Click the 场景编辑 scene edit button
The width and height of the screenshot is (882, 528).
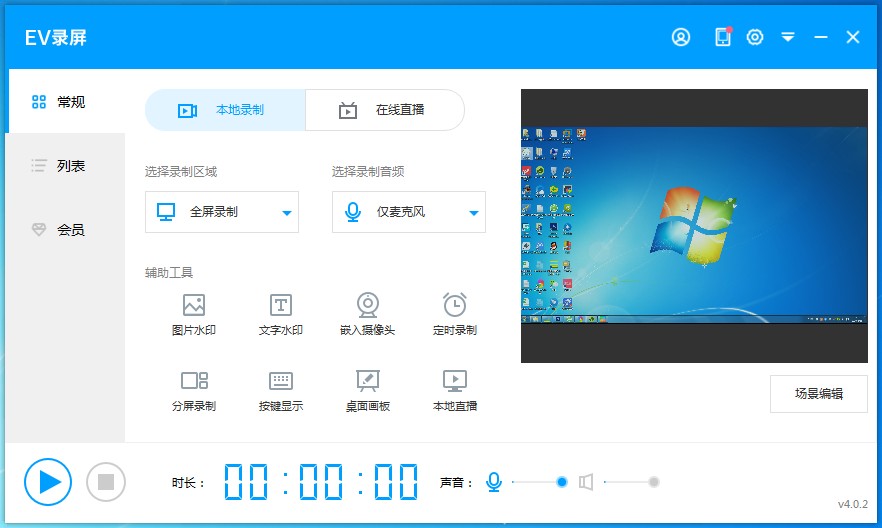(818, 393)
